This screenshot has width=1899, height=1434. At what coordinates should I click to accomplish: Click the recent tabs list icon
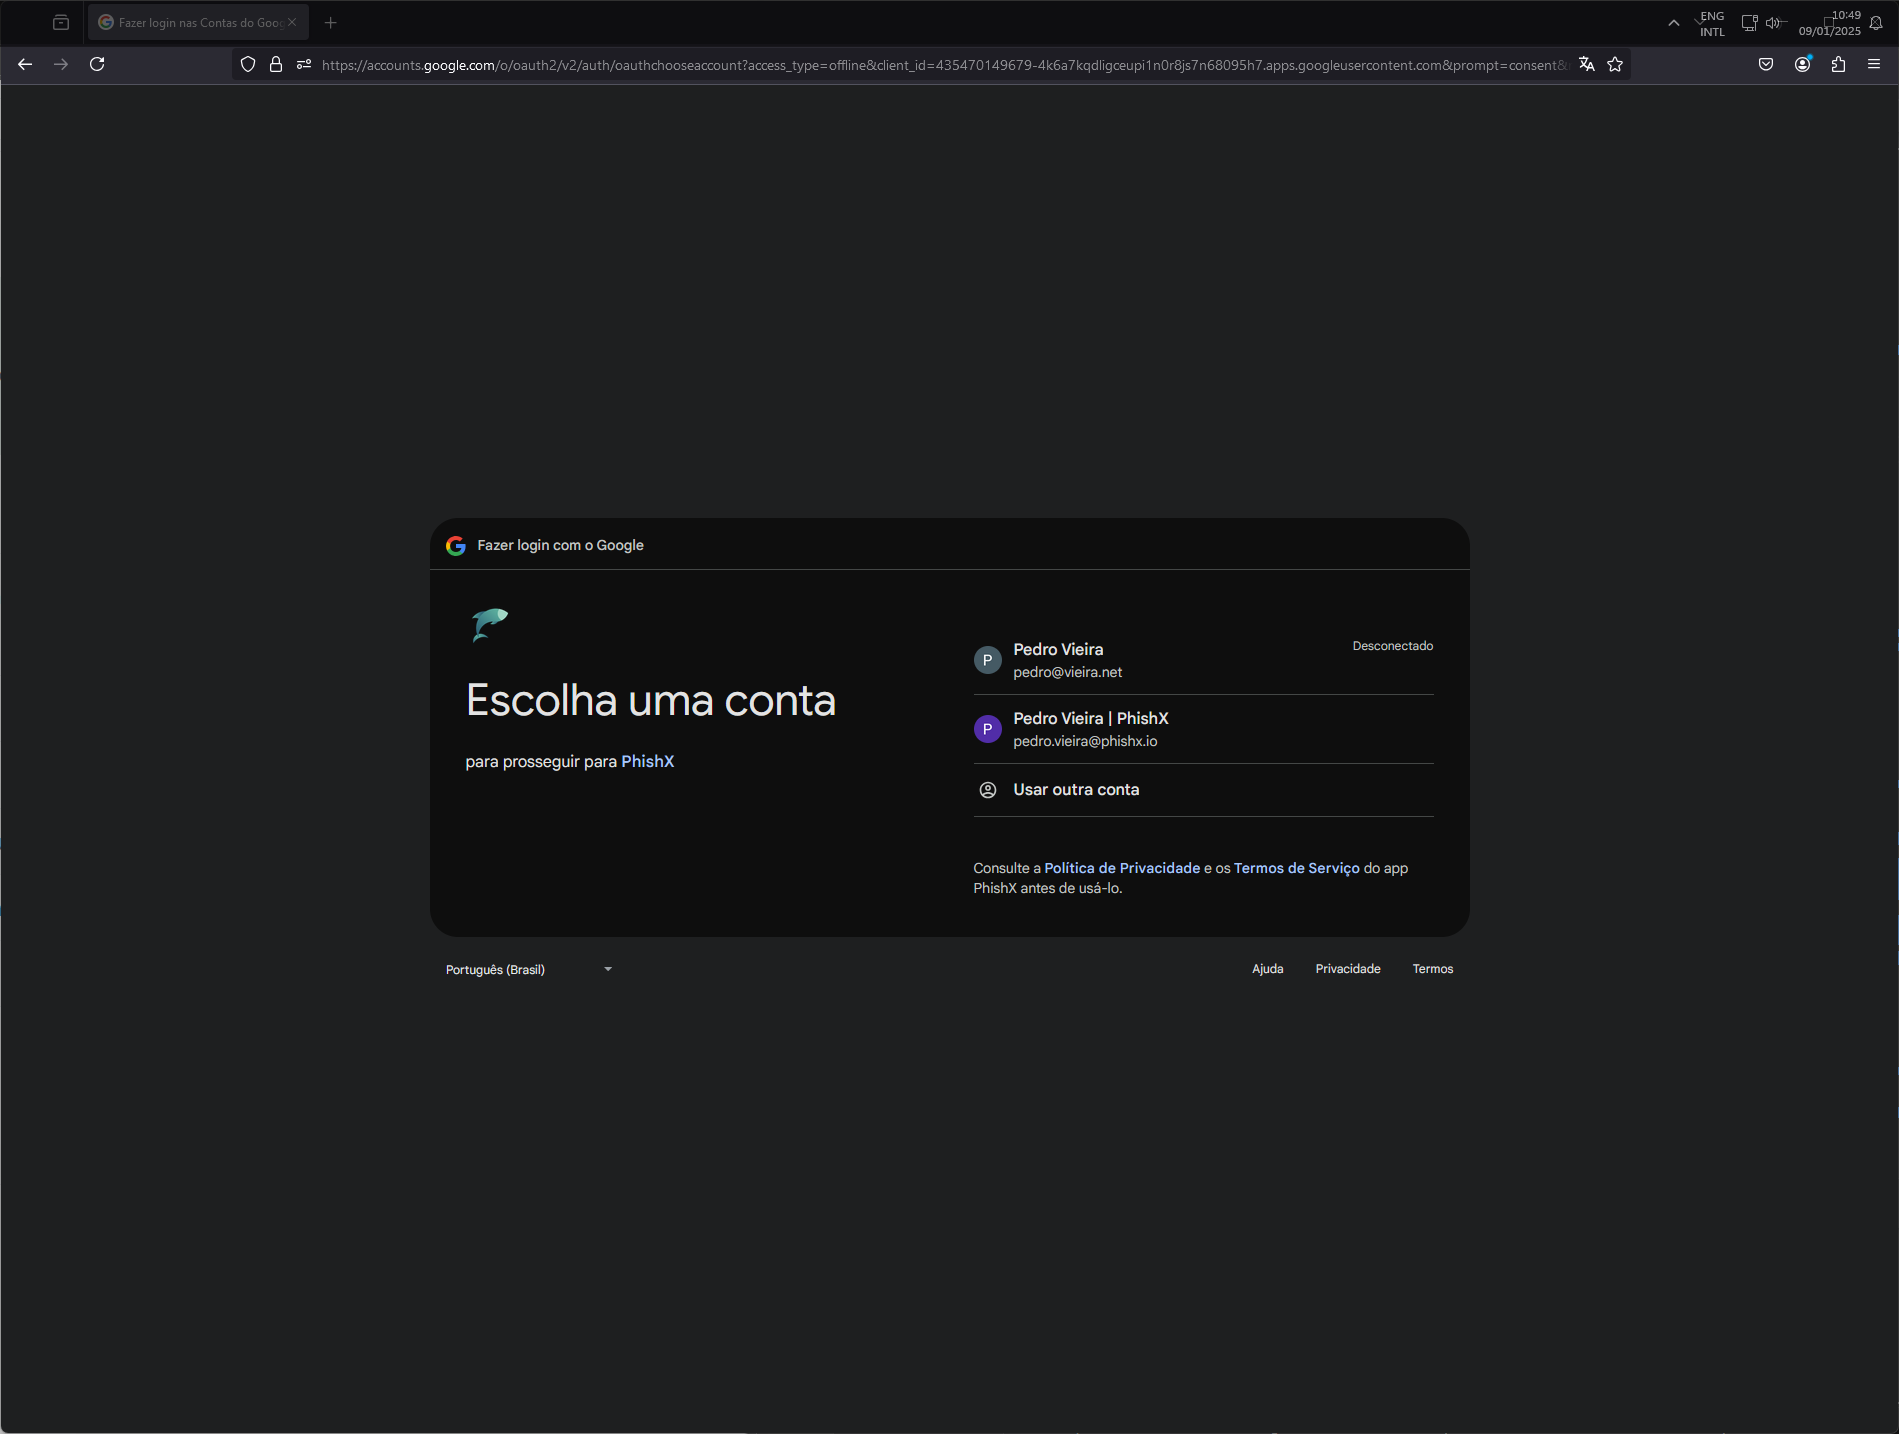(x=61, y=22)
